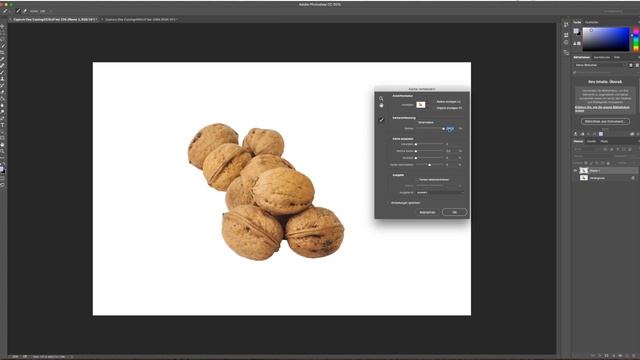Screen dimensions: 640x360
Task: Click the Abrunden slider
Action: pyautogui.click(x=429, y=144)
